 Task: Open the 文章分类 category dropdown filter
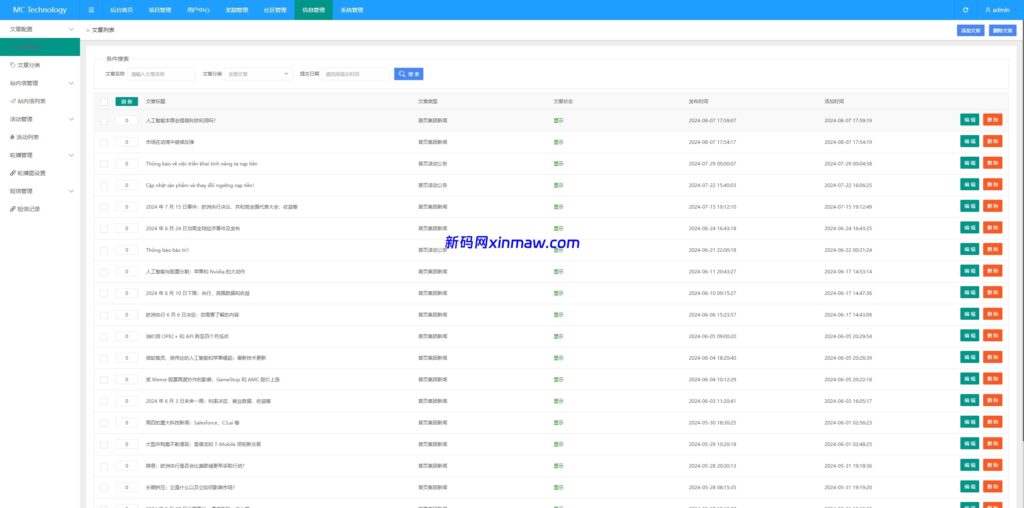pyautogui.click(x=259, y=74)
